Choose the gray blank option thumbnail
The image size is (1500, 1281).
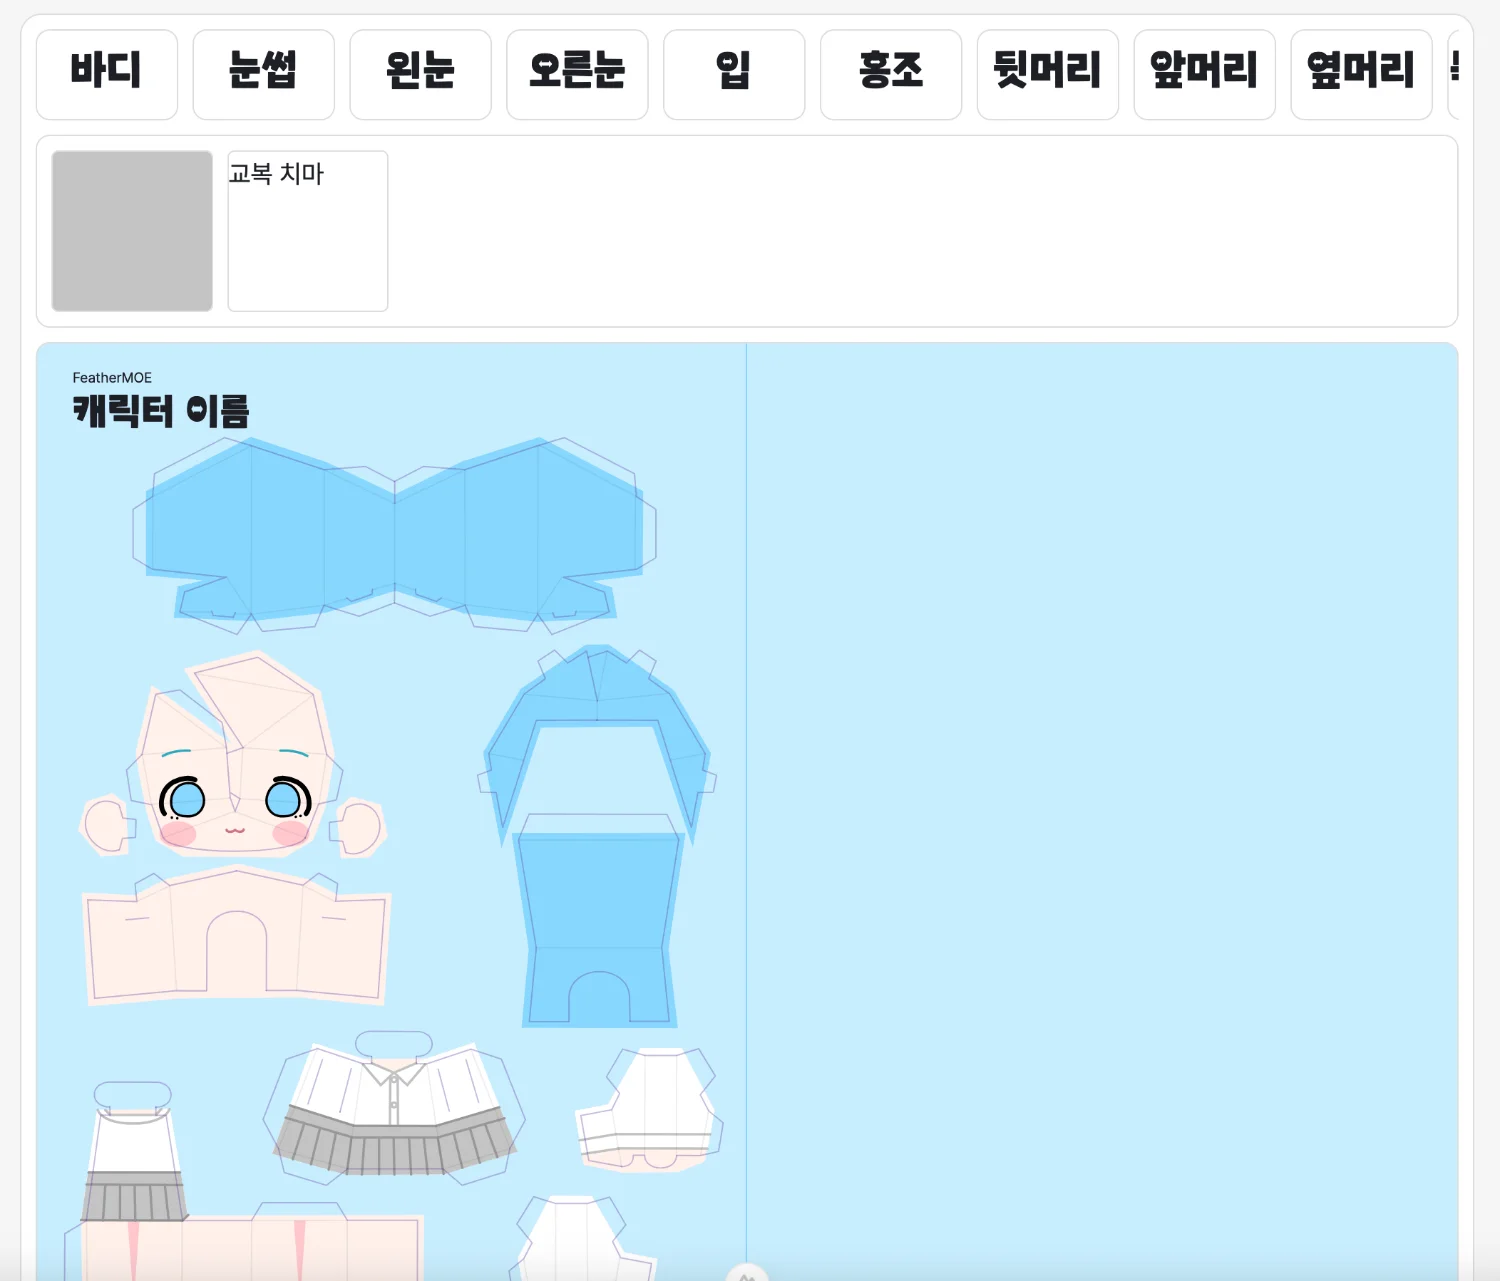(x=132, y=231)
